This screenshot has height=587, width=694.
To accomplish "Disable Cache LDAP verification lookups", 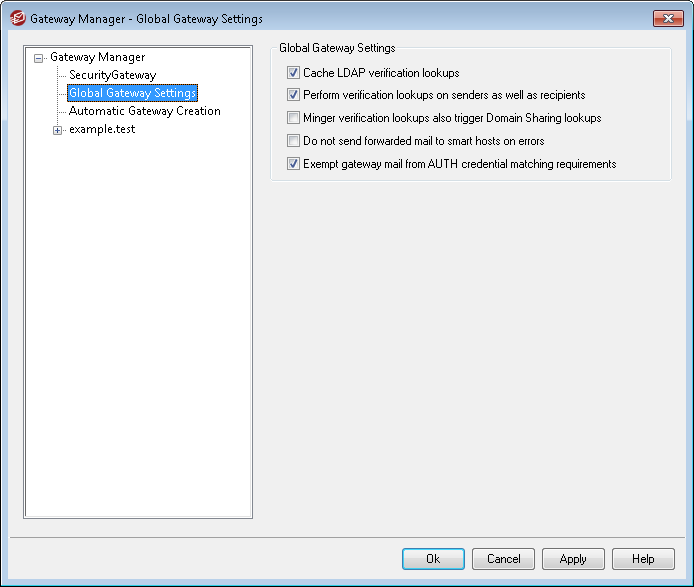I will (294, 73).
